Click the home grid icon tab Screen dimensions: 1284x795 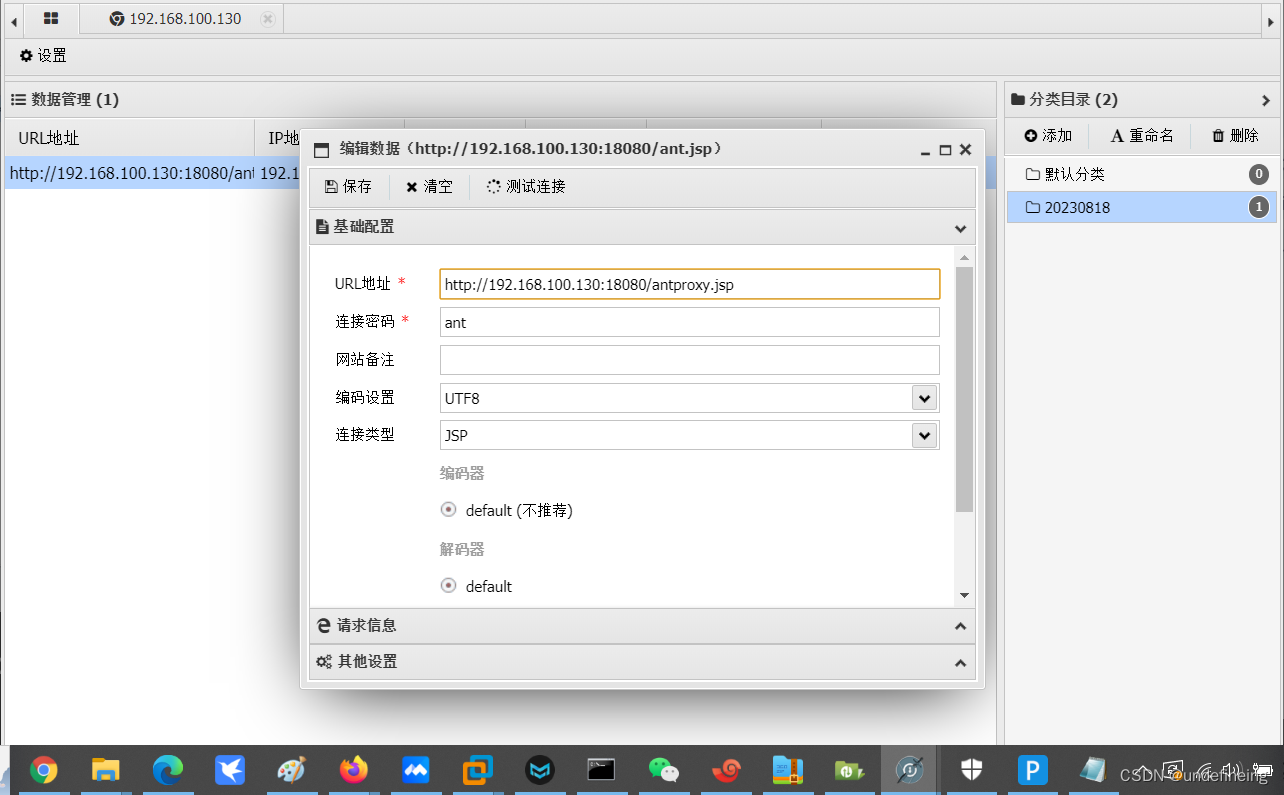(x=51, y=18)
